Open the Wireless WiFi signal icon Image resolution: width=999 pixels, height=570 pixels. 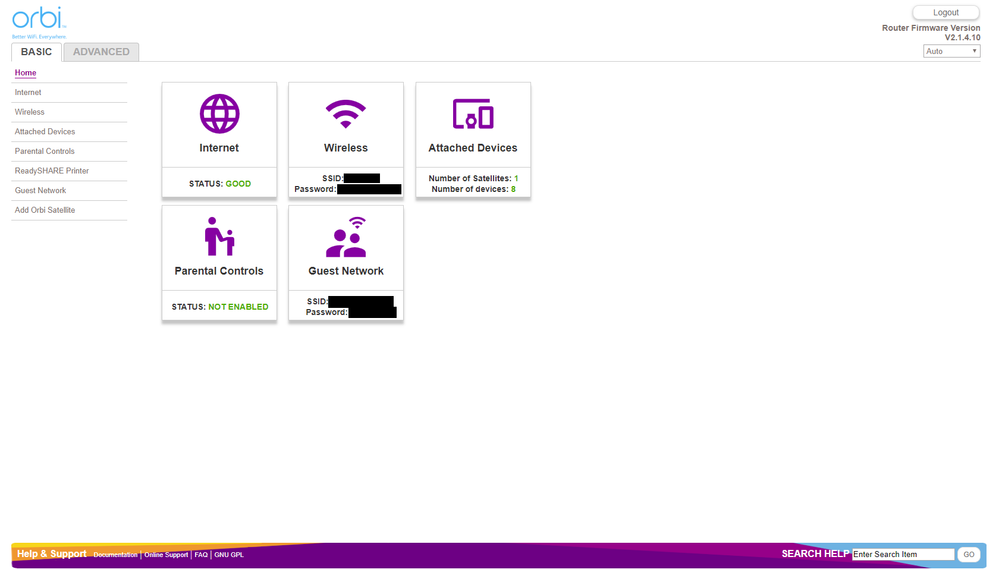coord(346,114)
